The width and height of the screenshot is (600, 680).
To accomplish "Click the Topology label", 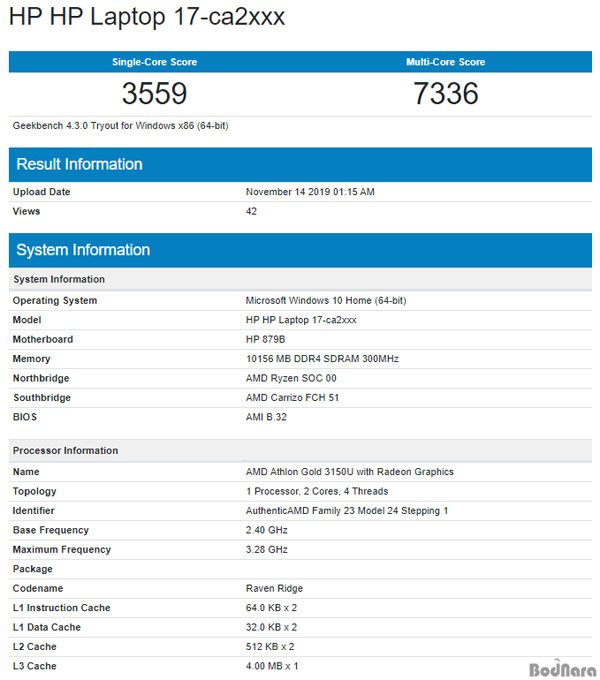I will 35,491.
